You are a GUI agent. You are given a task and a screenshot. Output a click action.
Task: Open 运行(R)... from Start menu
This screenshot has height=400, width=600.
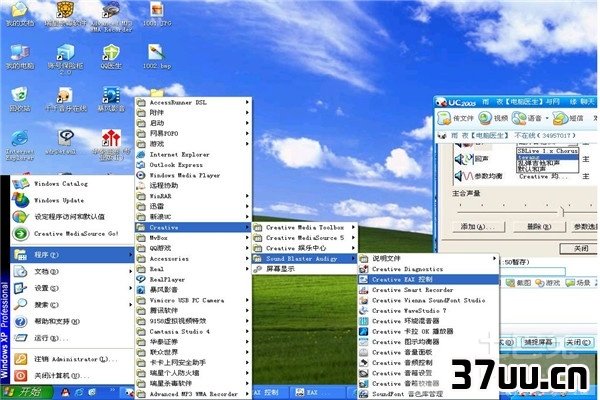72,338
